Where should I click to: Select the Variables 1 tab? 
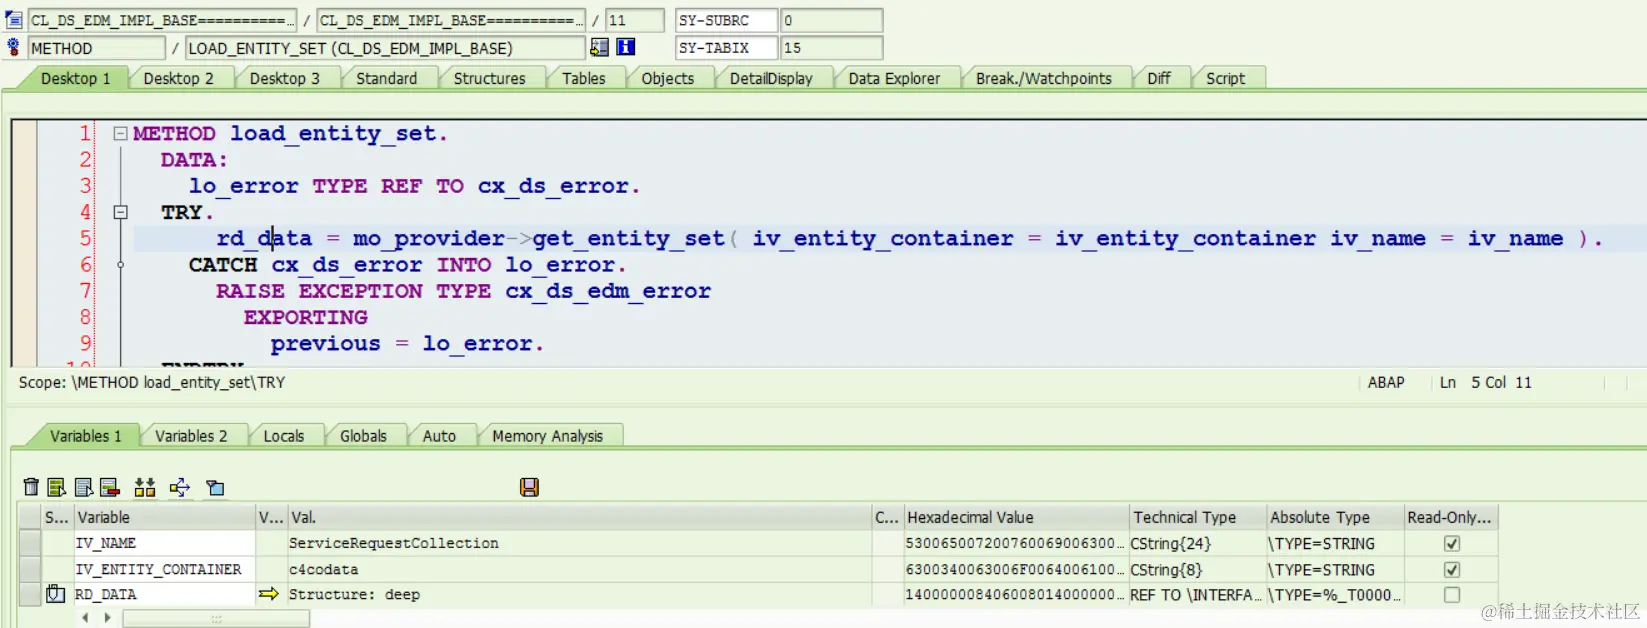click(86, 436)
